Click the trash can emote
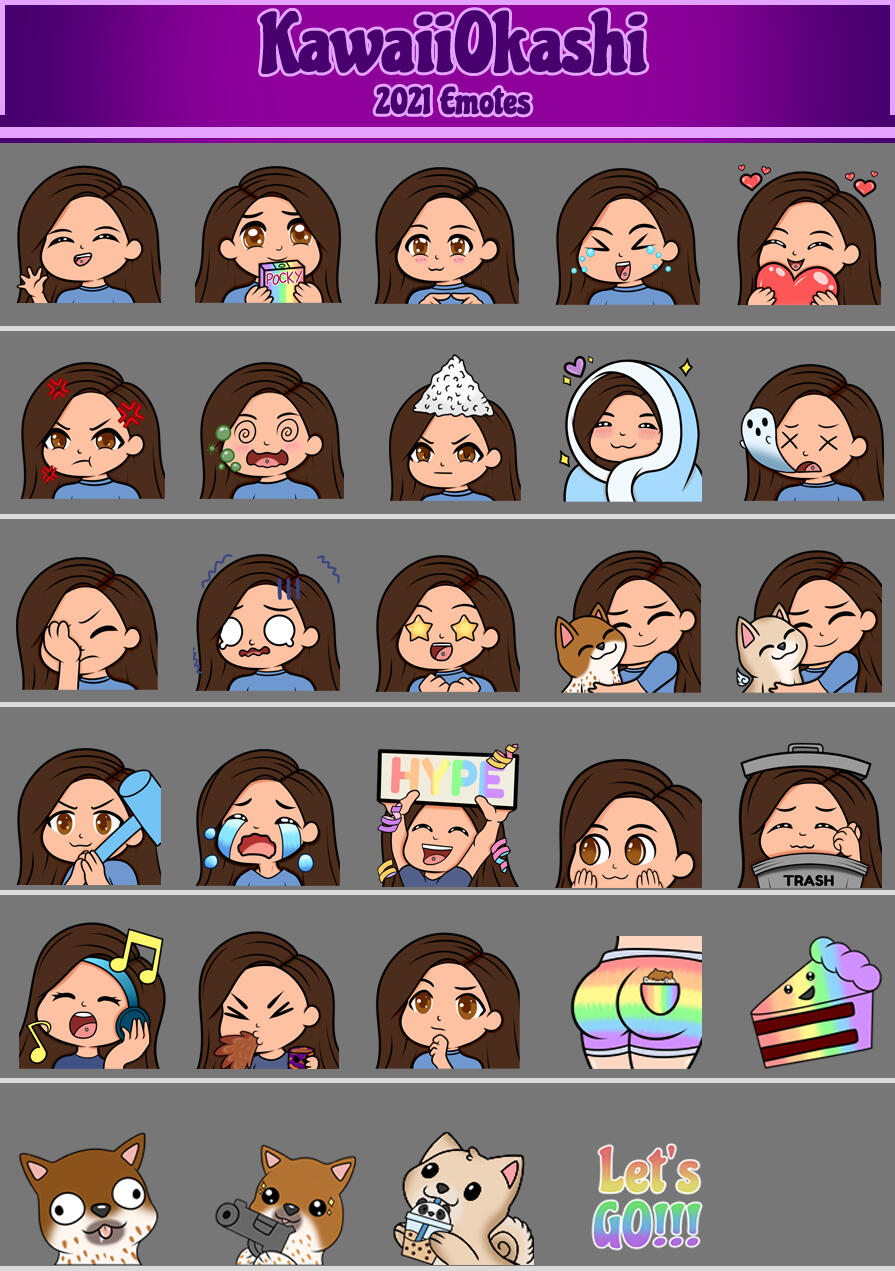This screenshot has height=1271, width=895. pyautogui.click(x=811, y=816)
